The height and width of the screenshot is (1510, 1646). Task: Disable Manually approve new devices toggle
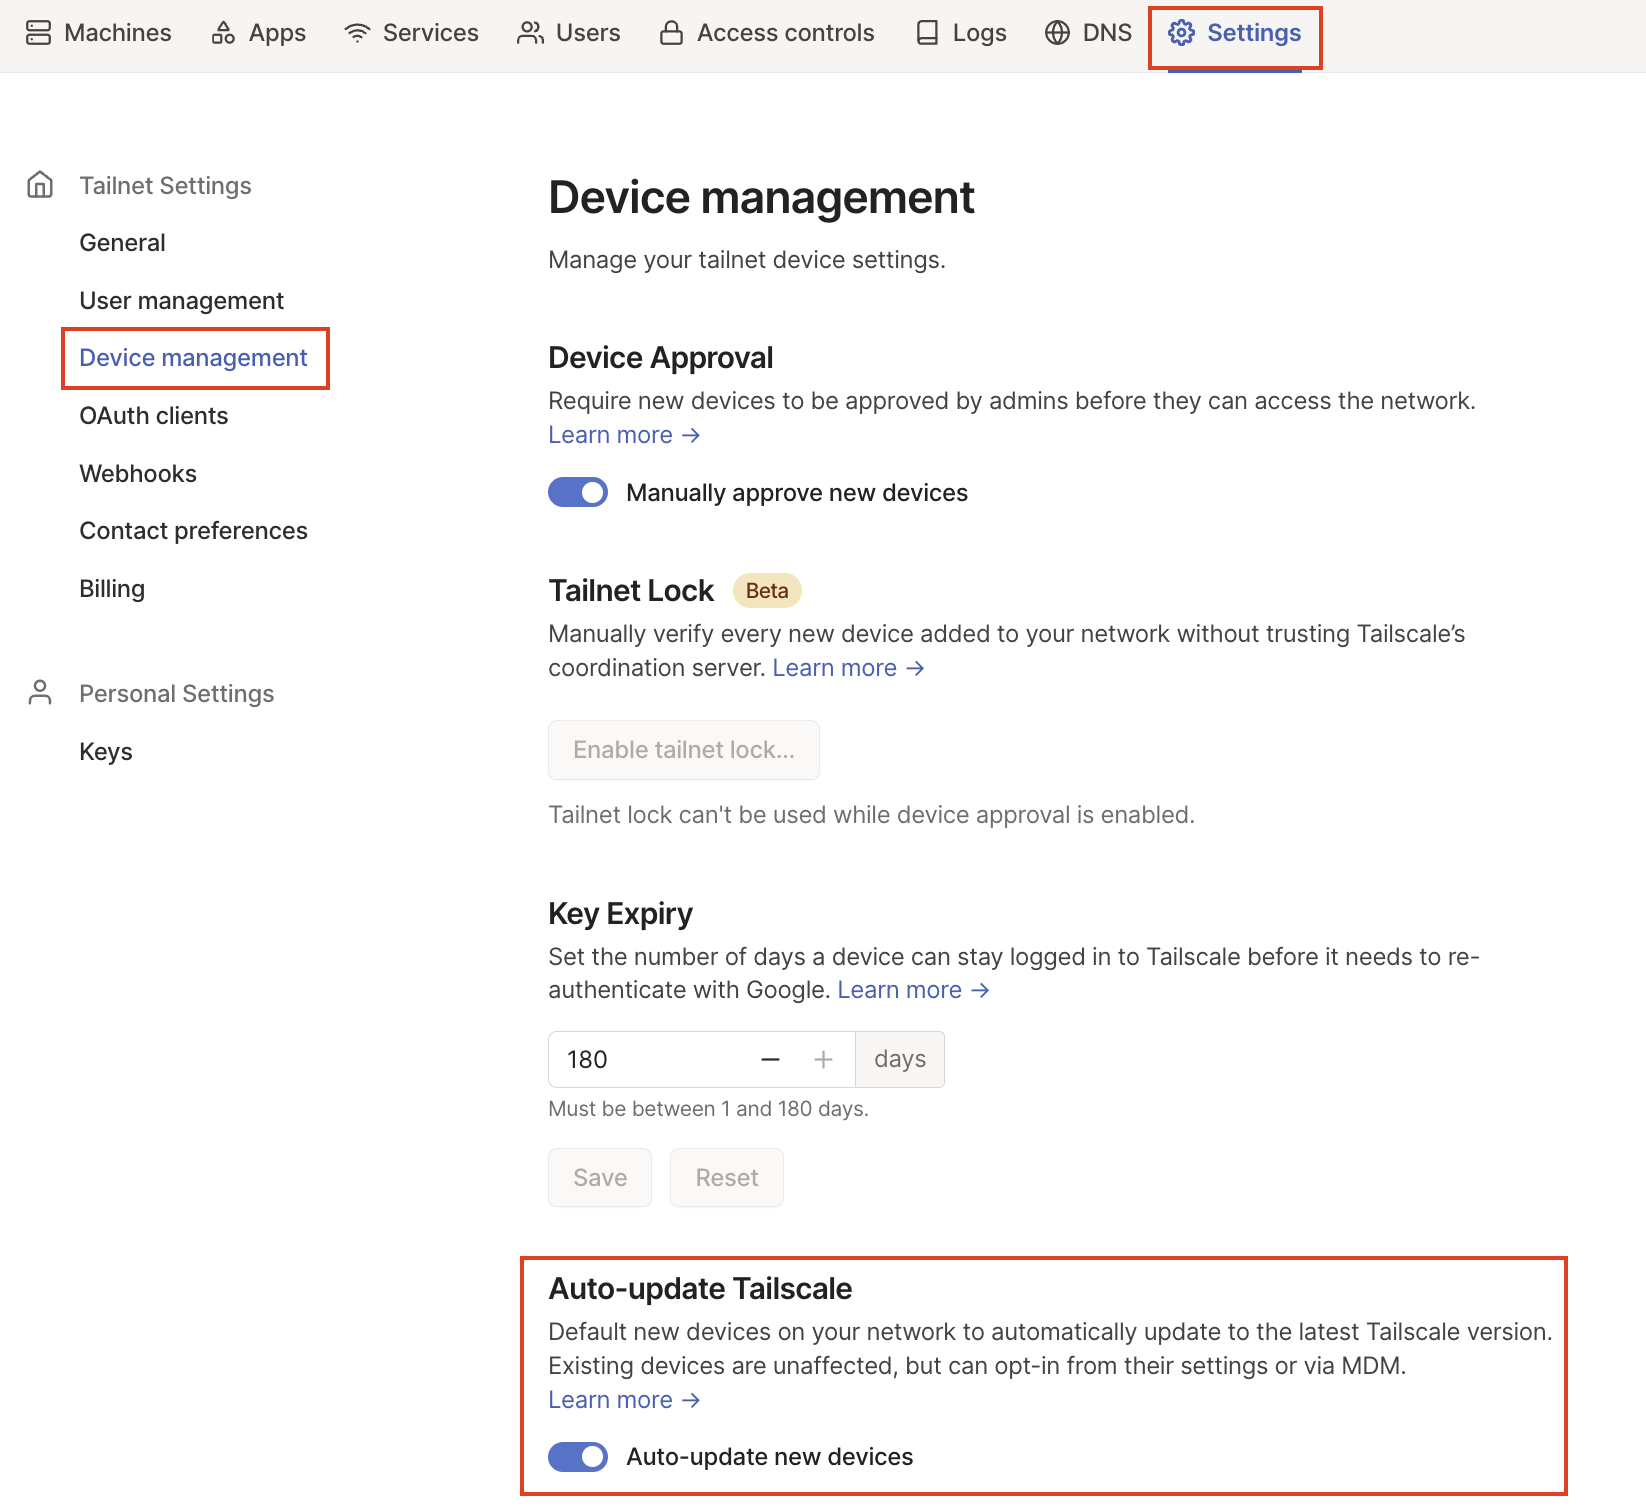[x=578, y=493]
